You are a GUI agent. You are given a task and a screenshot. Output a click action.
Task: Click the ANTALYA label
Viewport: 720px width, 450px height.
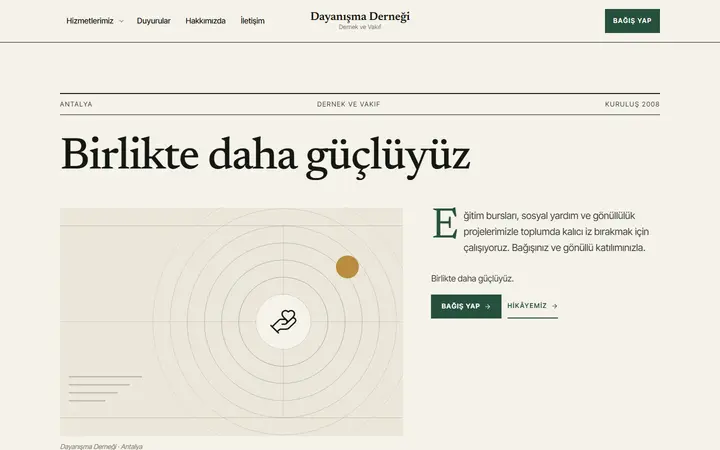[76, 104]
